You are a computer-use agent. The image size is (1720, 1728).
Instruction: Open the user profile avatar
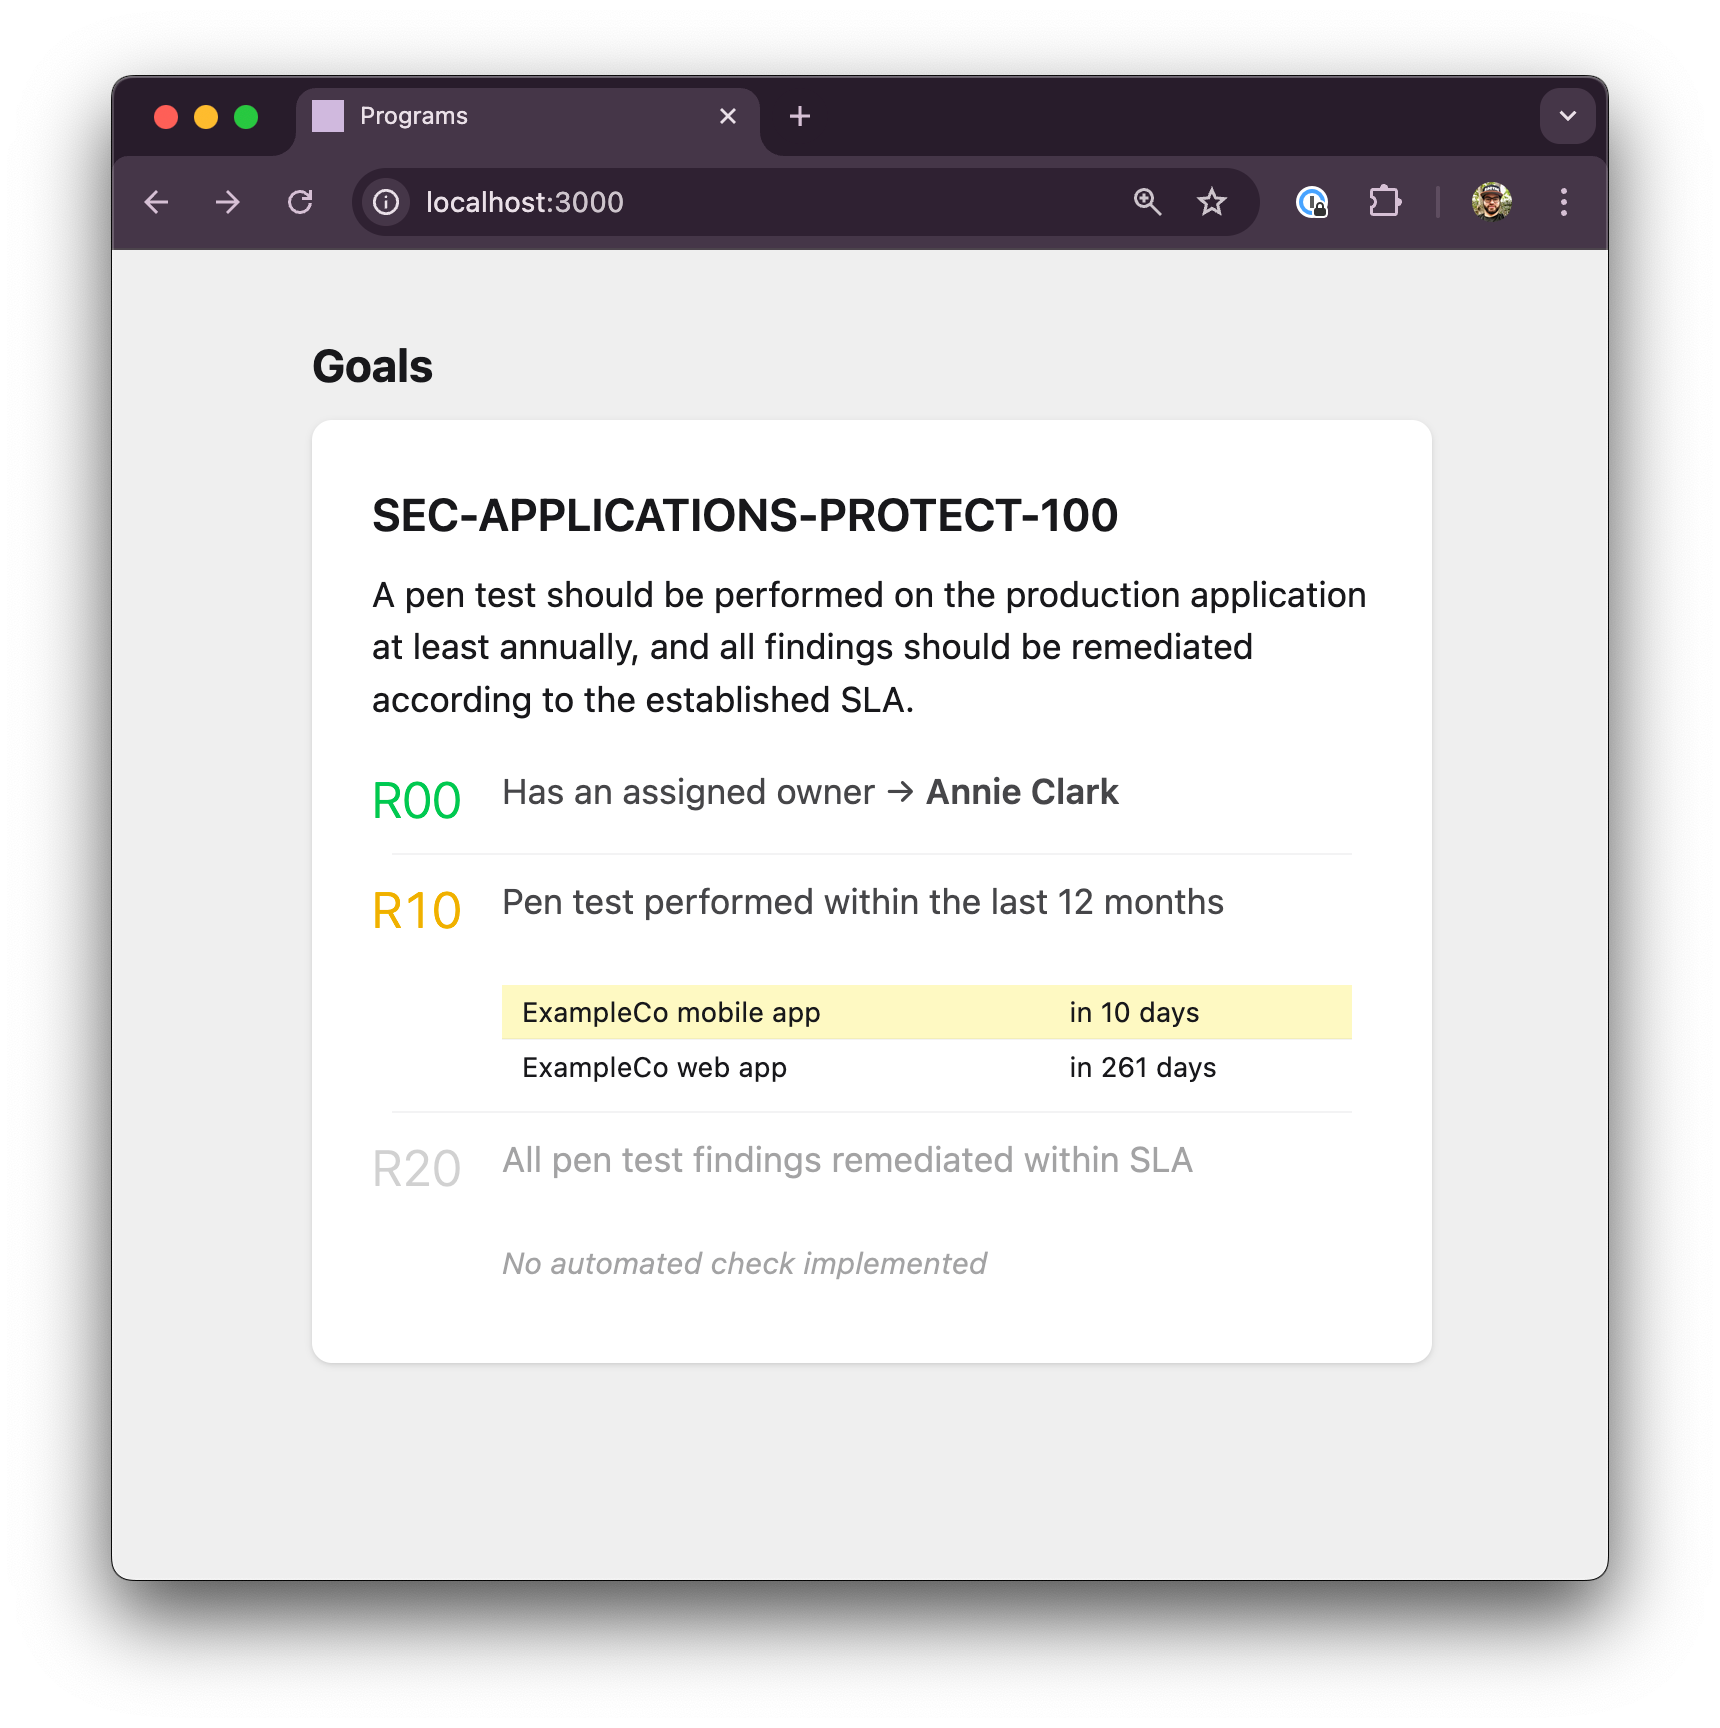tap(1491, 202)
